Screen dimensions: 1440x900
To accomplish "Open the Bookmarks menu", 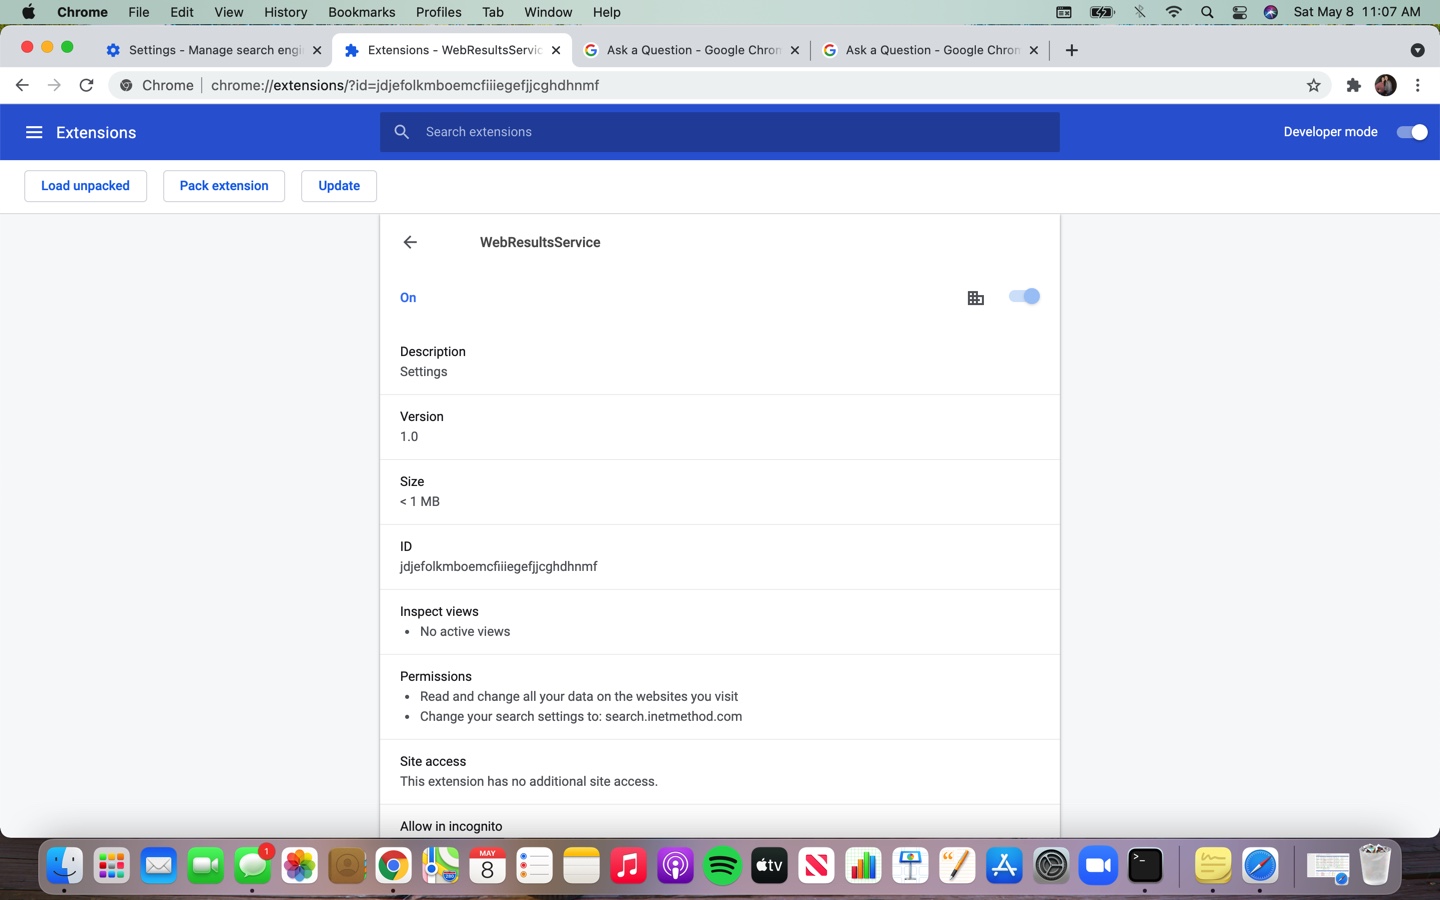I will (x=362, y=12).
